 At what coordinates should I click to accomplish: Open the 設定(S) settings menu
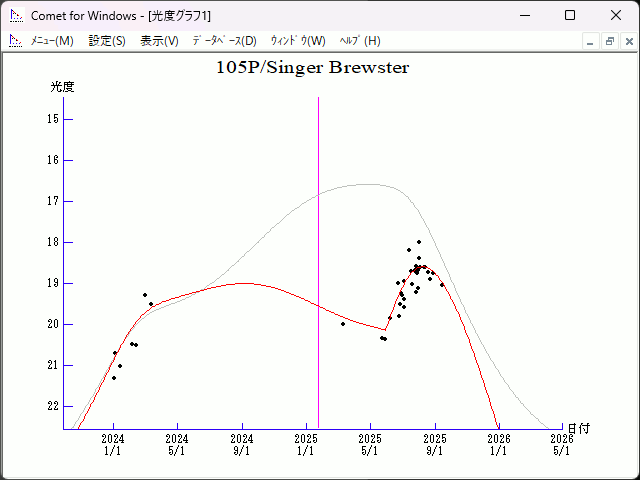coord(107,41)
